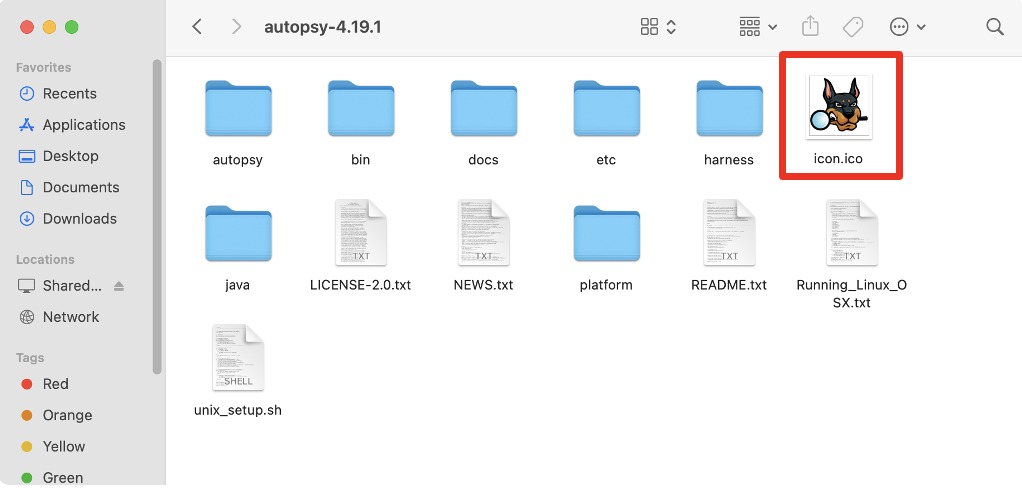Open the platform folder
1022x488 pixels.
coord(606,233)
